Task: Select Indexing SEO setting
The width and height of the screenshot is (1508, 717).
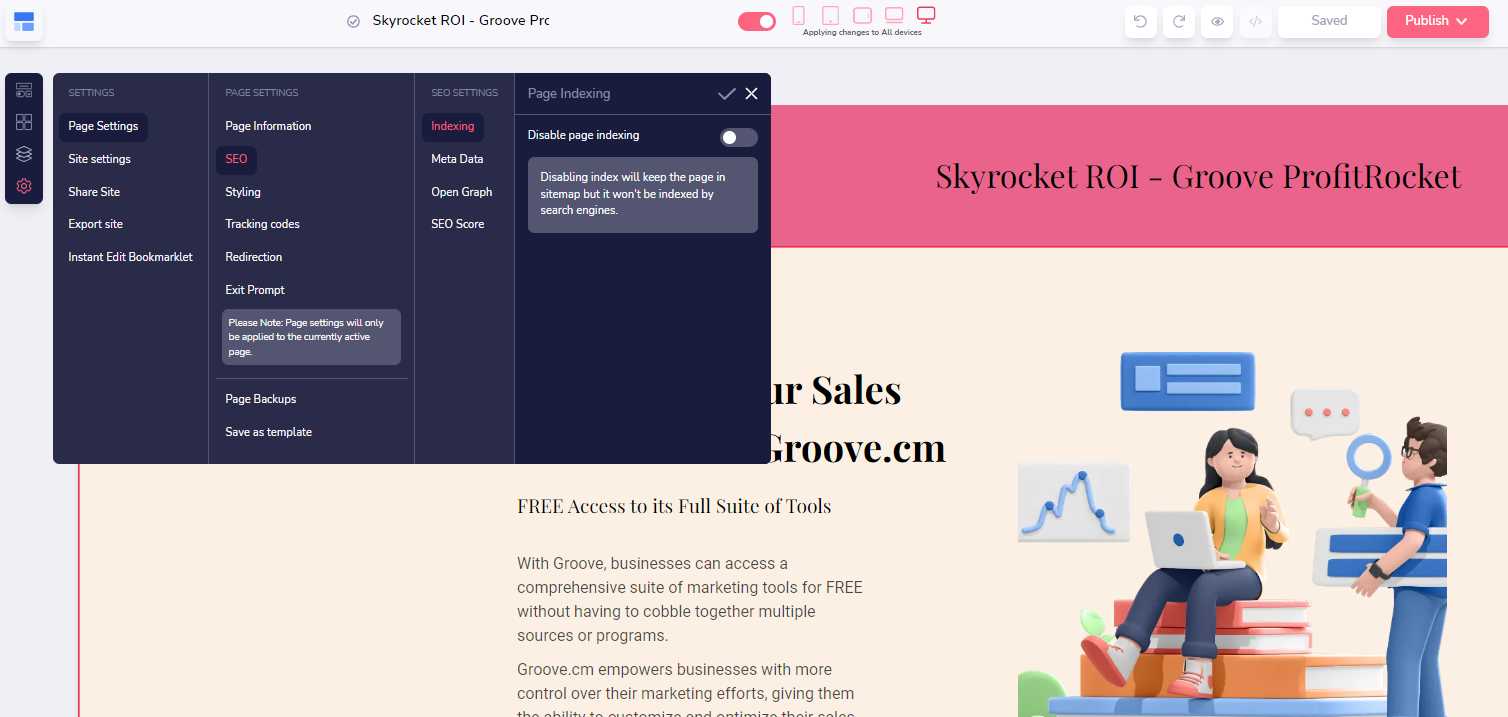Action: coord(453,127)
